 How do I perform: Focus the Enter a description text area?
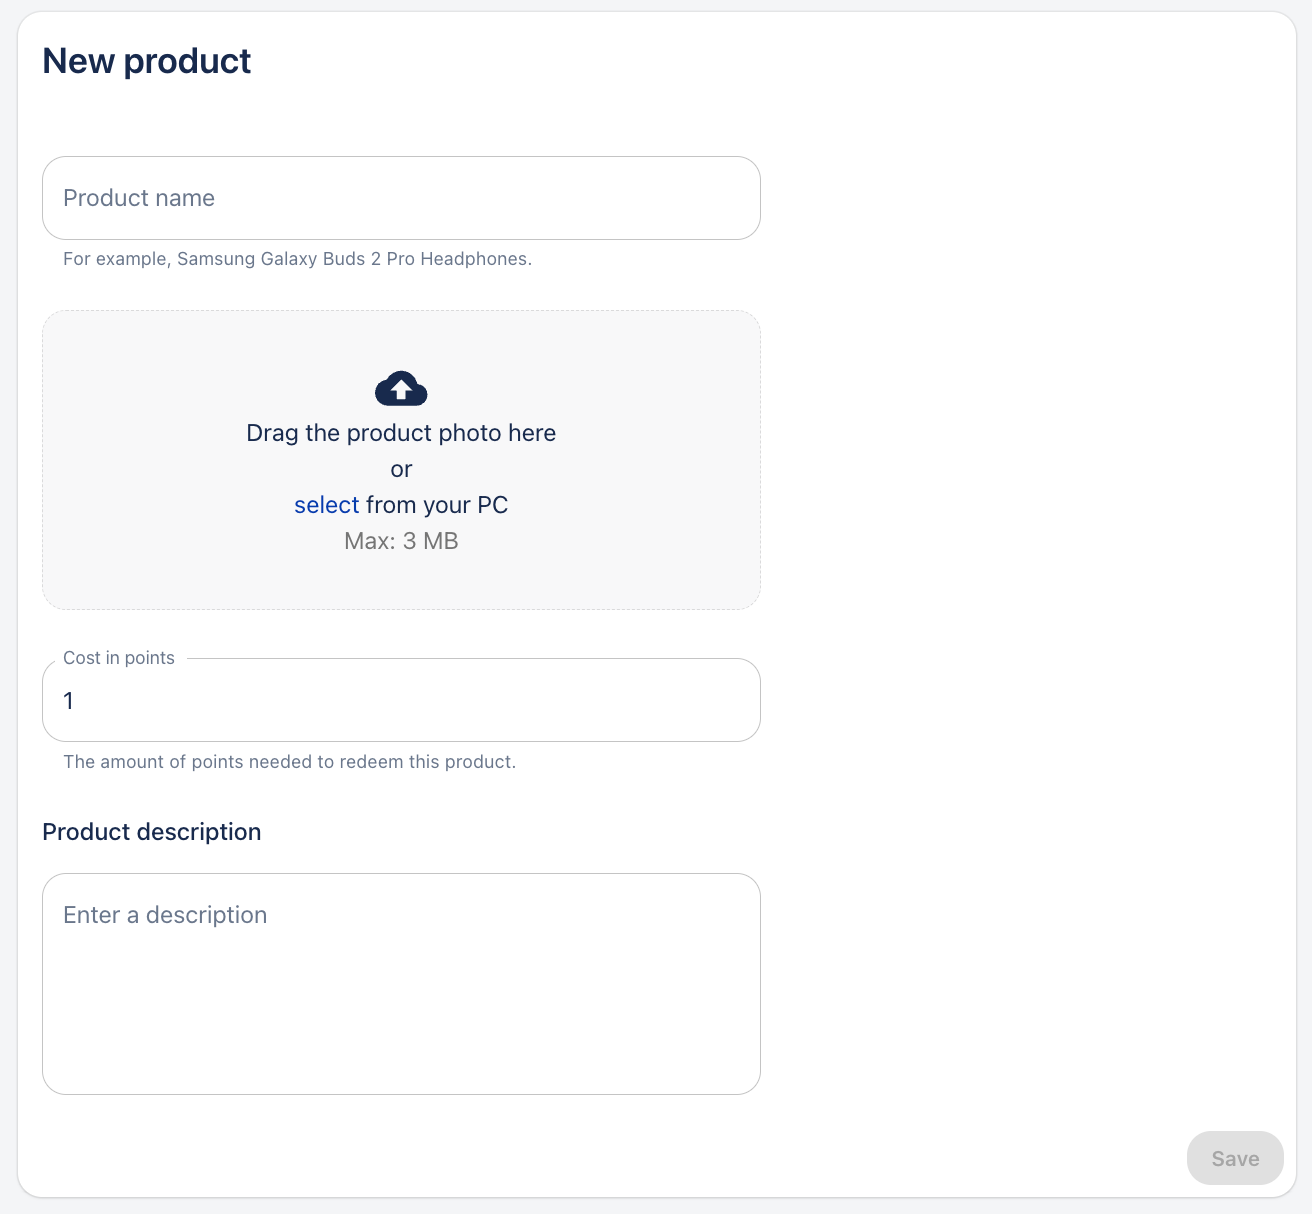400,983
